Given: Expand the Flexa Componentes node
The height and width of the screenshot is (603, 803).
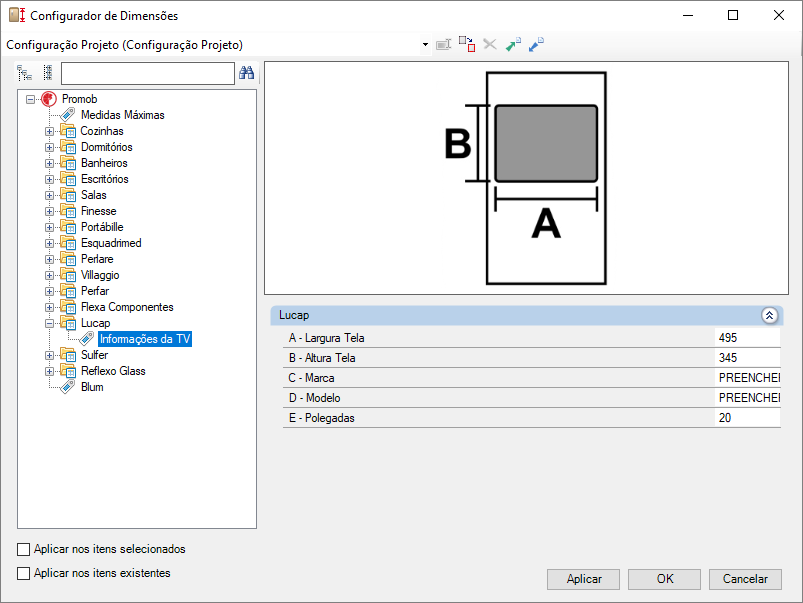Looking at the screenshot, I should [49, 307].
